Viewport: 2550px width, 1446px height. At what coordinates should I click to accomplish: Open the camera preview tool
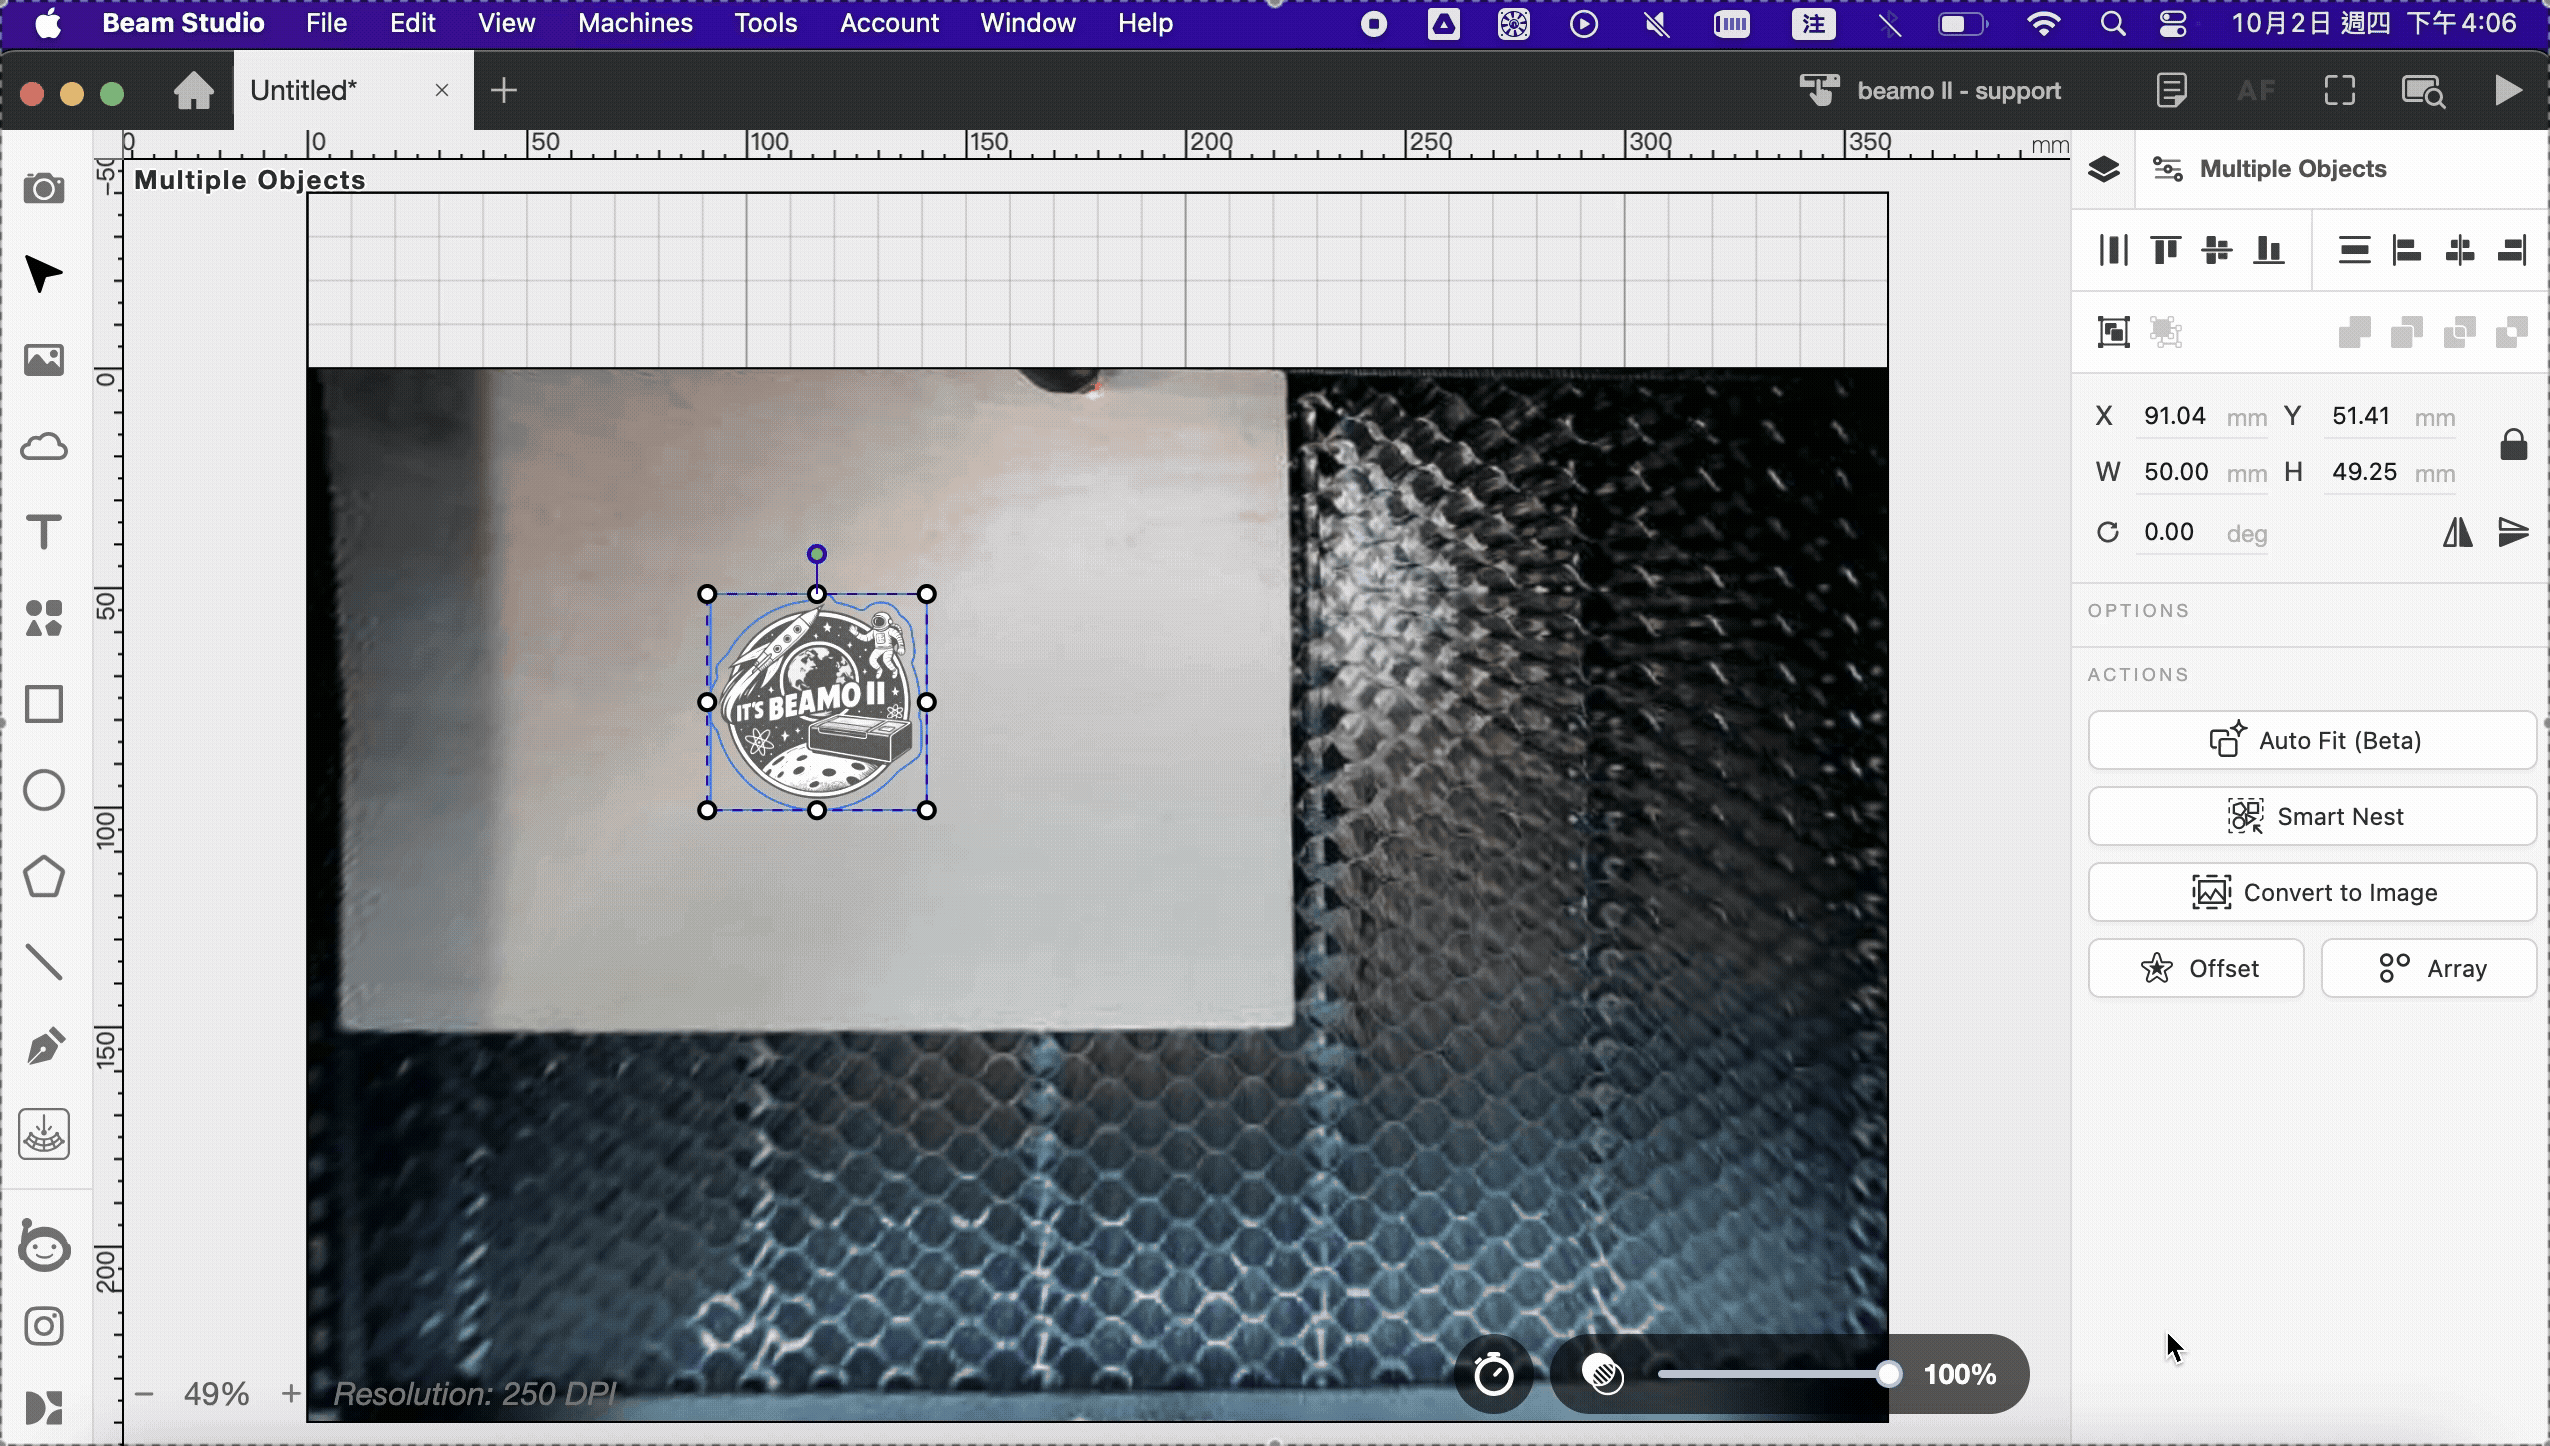(x=44, y=188)
